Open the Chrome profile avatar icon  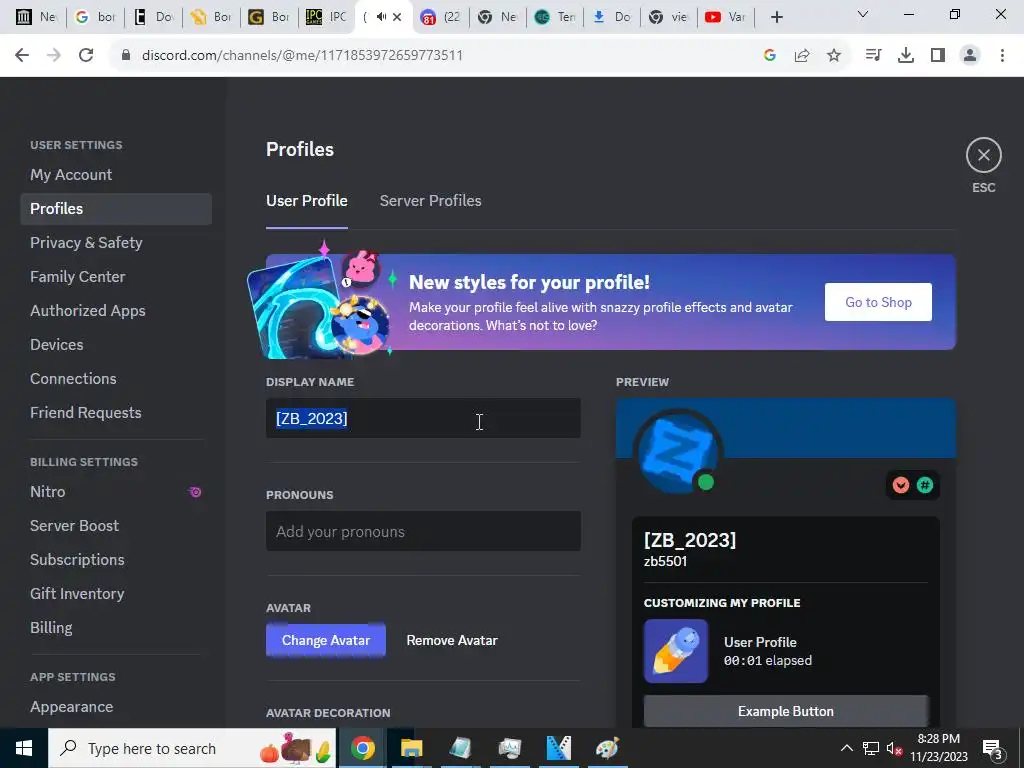click(970, 56)
